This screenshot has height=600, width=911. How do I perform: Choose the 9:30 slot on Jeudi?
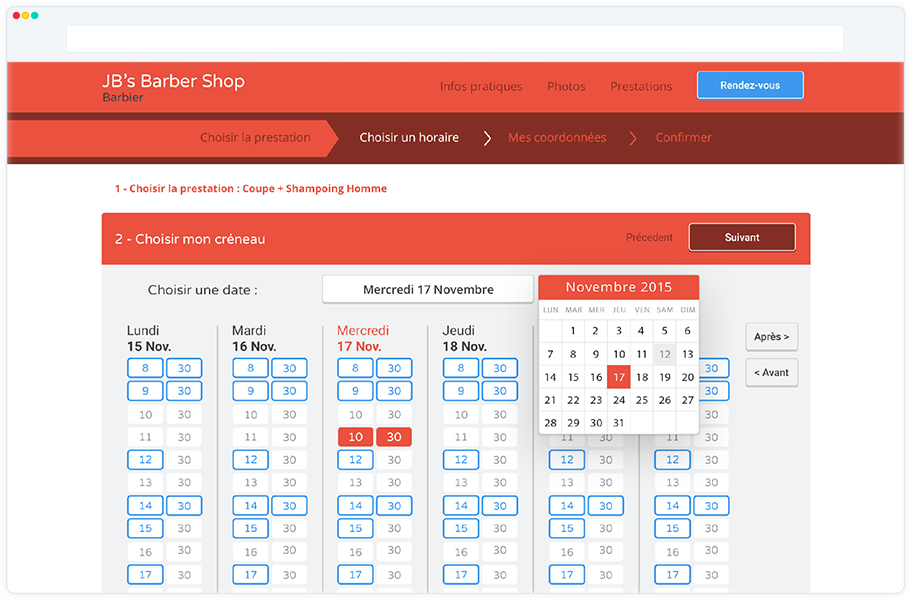click(500, 391)
